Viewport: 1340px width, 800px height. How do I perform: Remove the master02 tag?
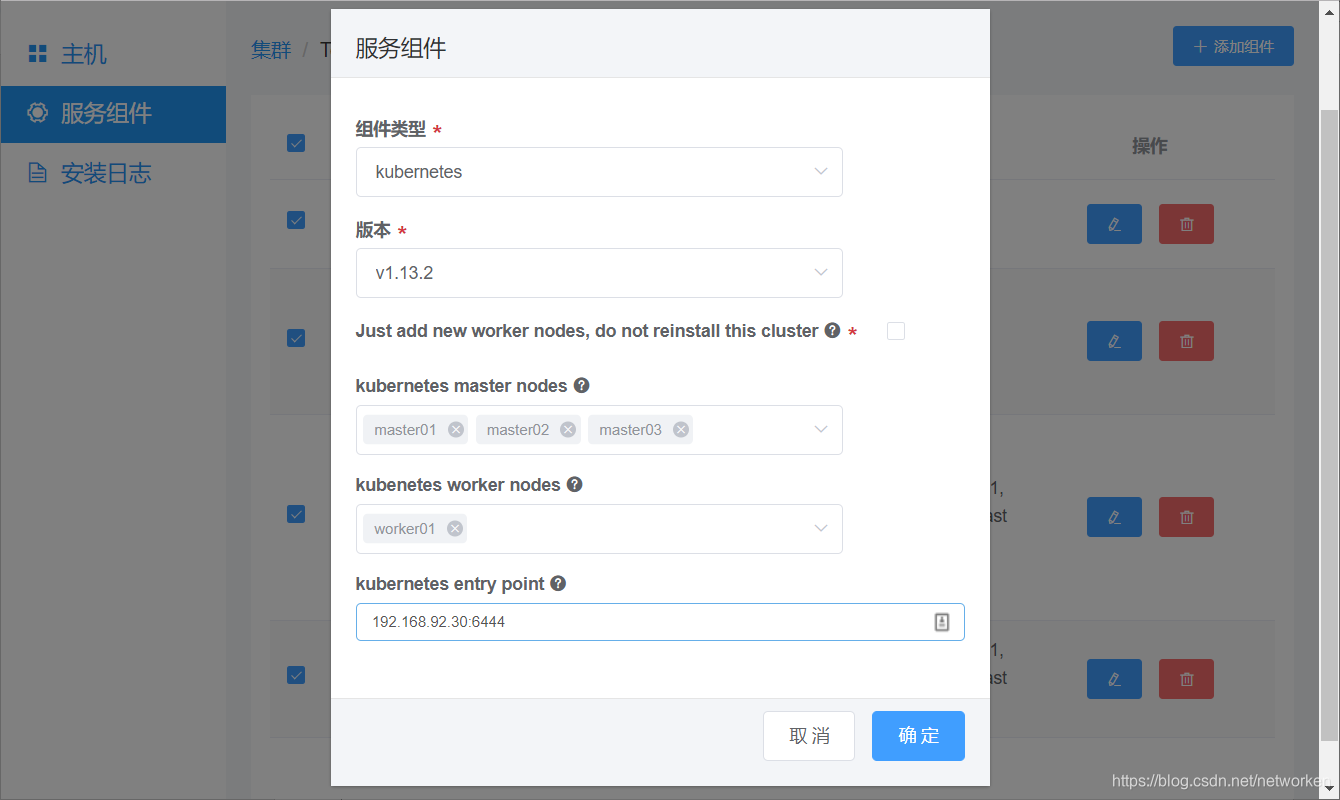(568, 430)
